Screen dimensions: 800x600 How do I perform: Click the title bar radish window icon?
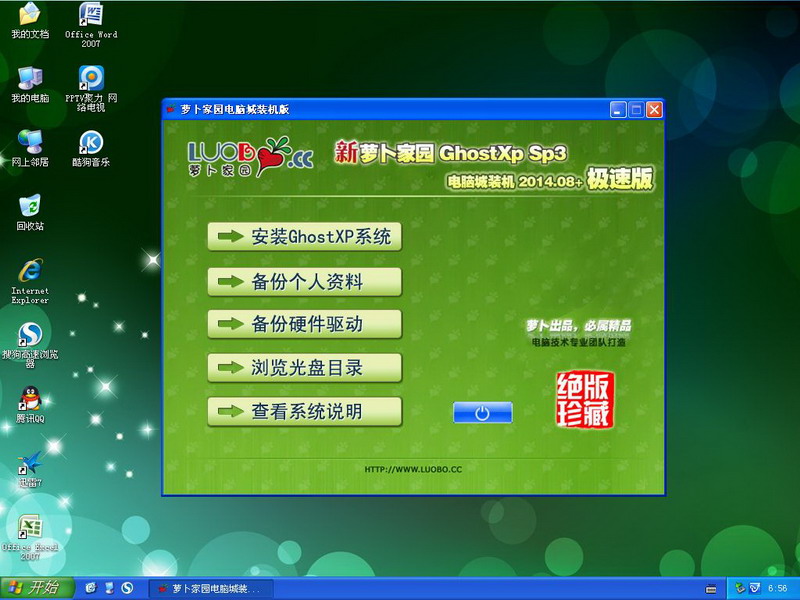(x=171, y=109)
